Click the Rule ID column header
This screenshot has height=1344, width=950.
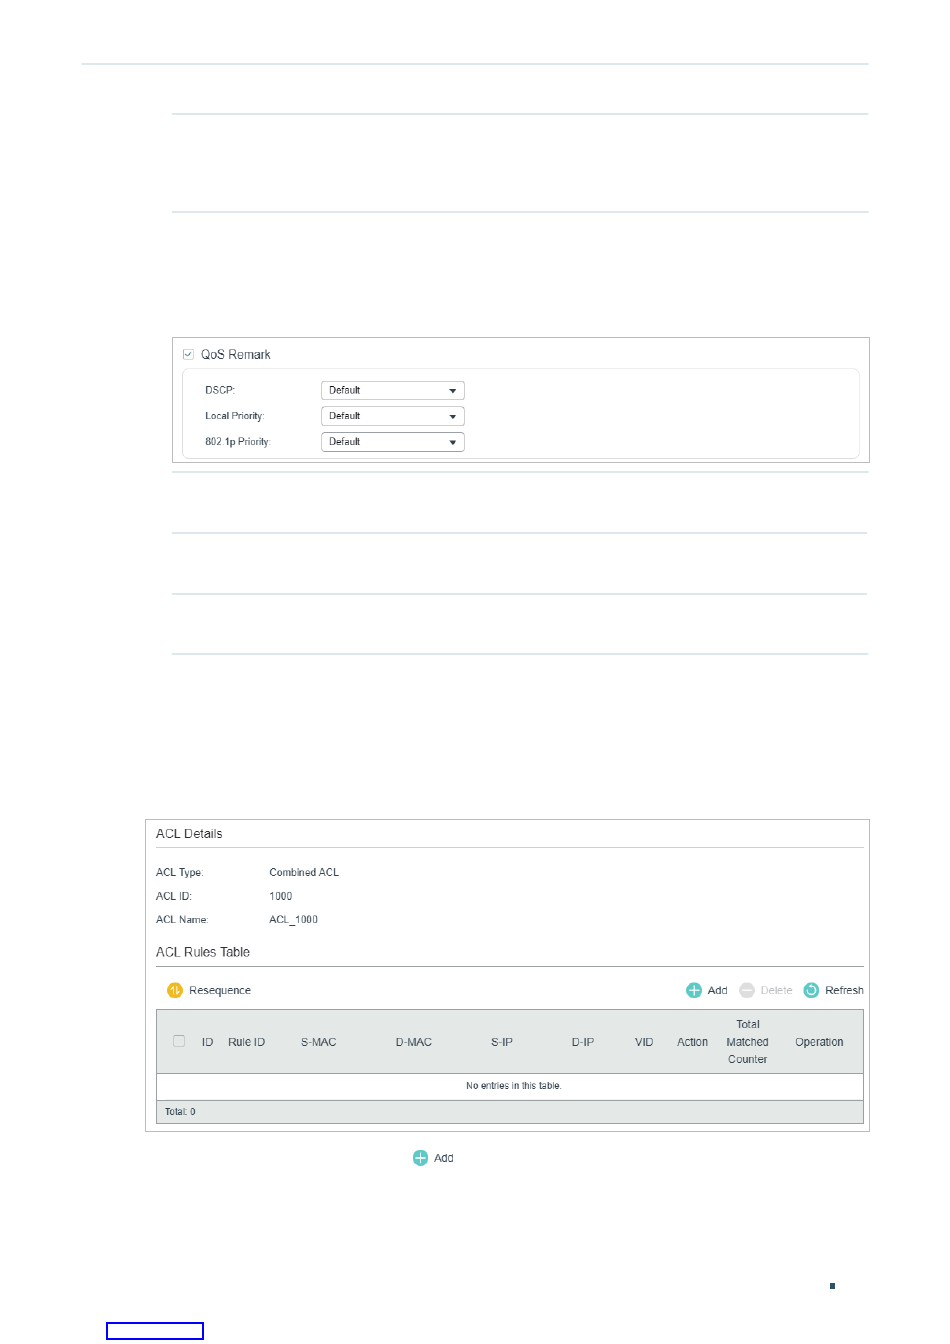246,1042
